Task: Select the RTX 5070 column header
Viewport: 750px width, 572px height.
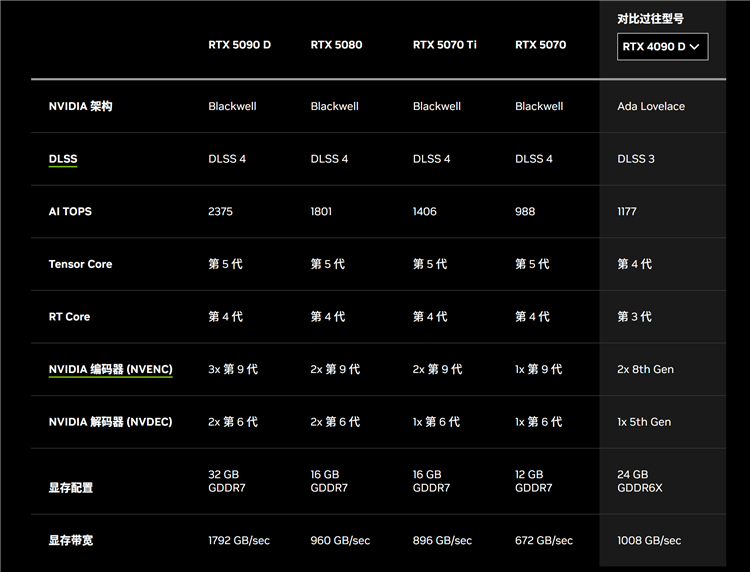Action: point(540,45)
